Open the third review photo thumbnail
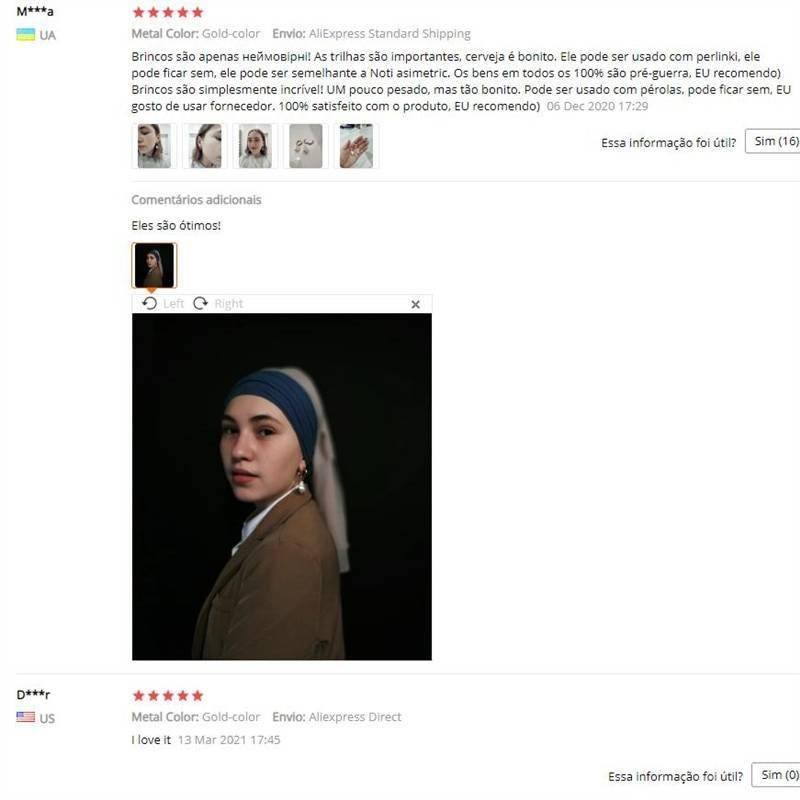 pyautogui.click(x=255, y=146)
